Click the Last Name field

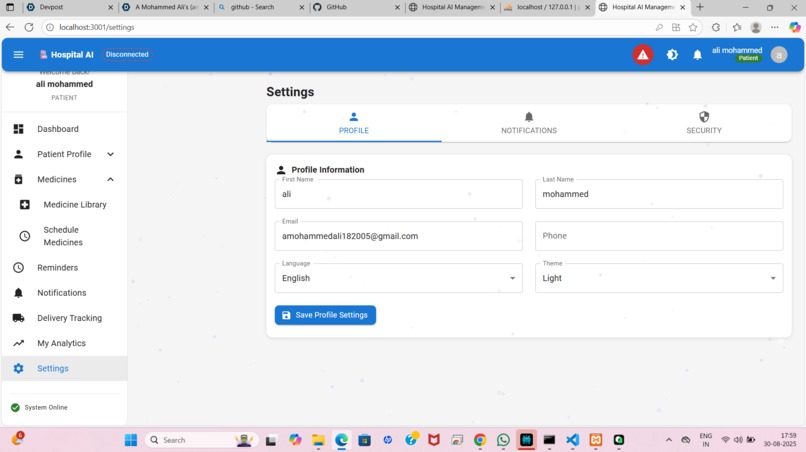pos(659,194)
